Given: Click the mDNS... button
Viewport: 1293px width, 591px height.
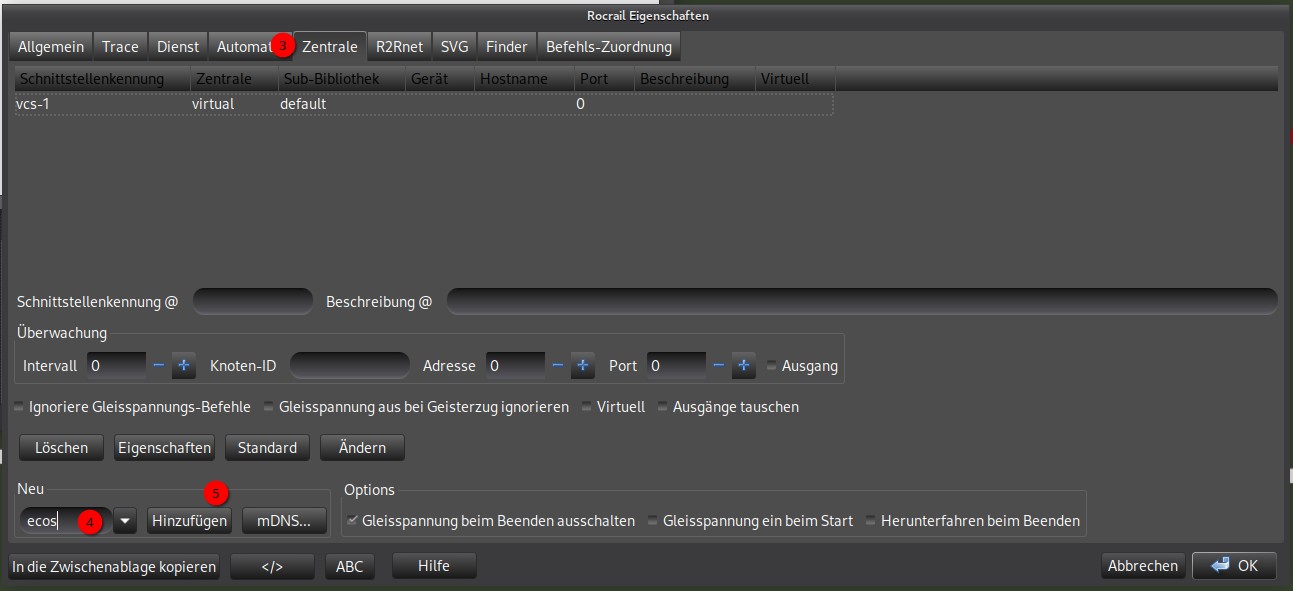Looking at the screenshot, I should click(x=284, y=520).
